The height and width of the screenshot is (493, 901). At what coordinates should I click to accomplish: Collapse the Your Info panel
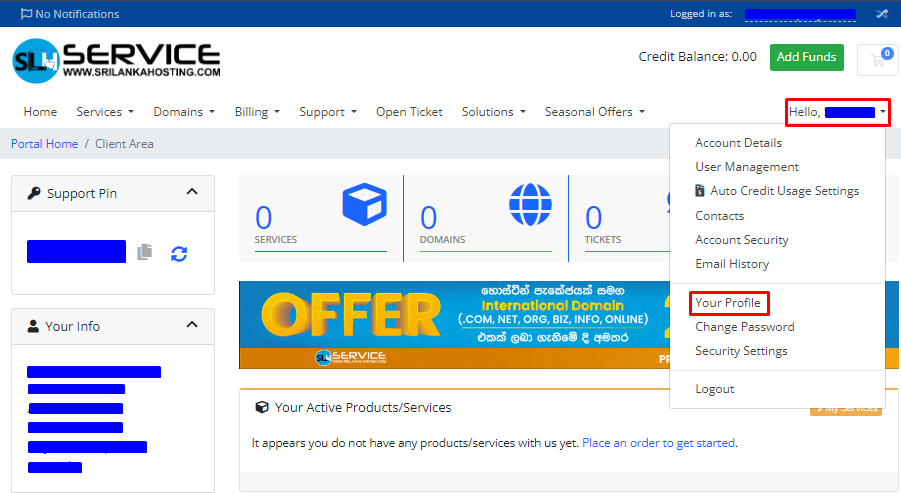click(x=193, y=325)
